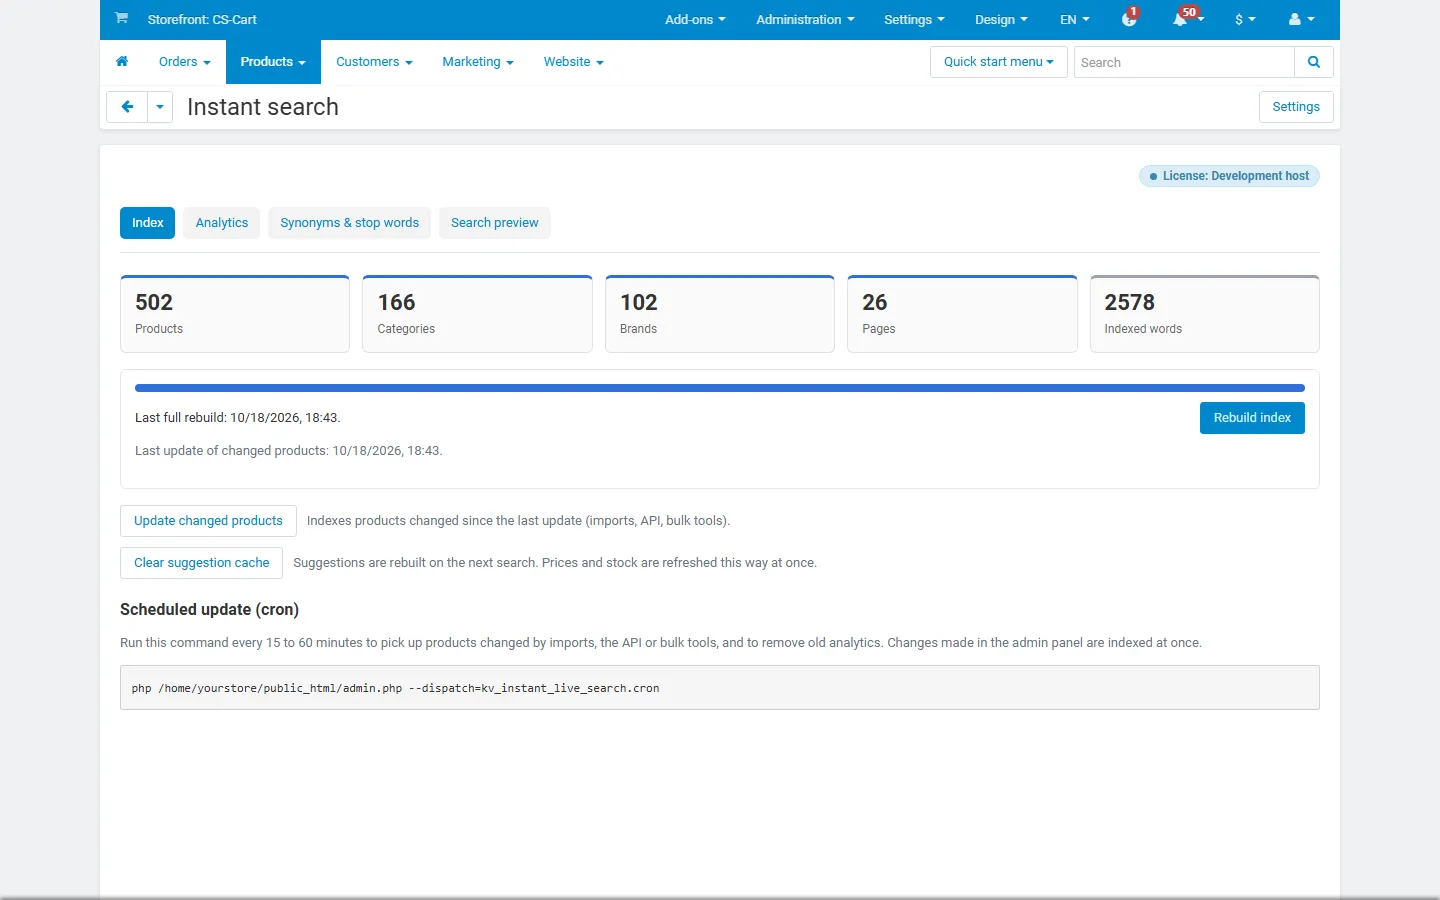Click Update changed products
This screenshot has width=1440, height=900.
208,521
